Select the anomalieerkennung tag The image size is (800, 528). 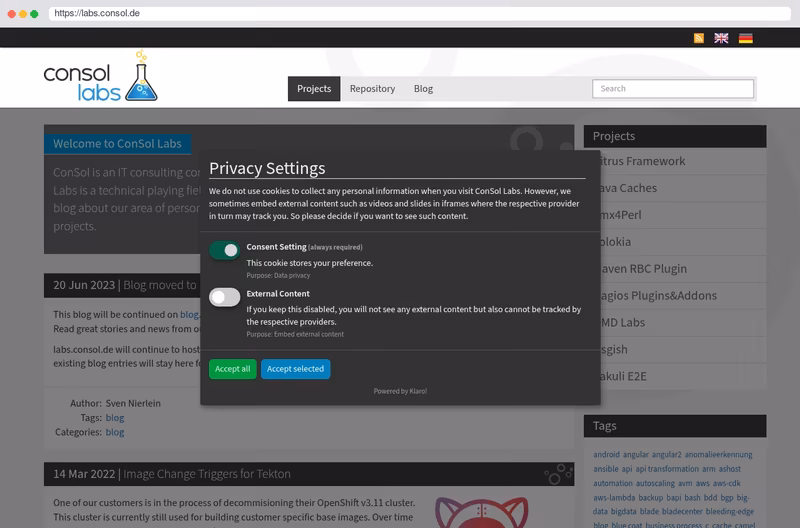click(x=718, y=455)
